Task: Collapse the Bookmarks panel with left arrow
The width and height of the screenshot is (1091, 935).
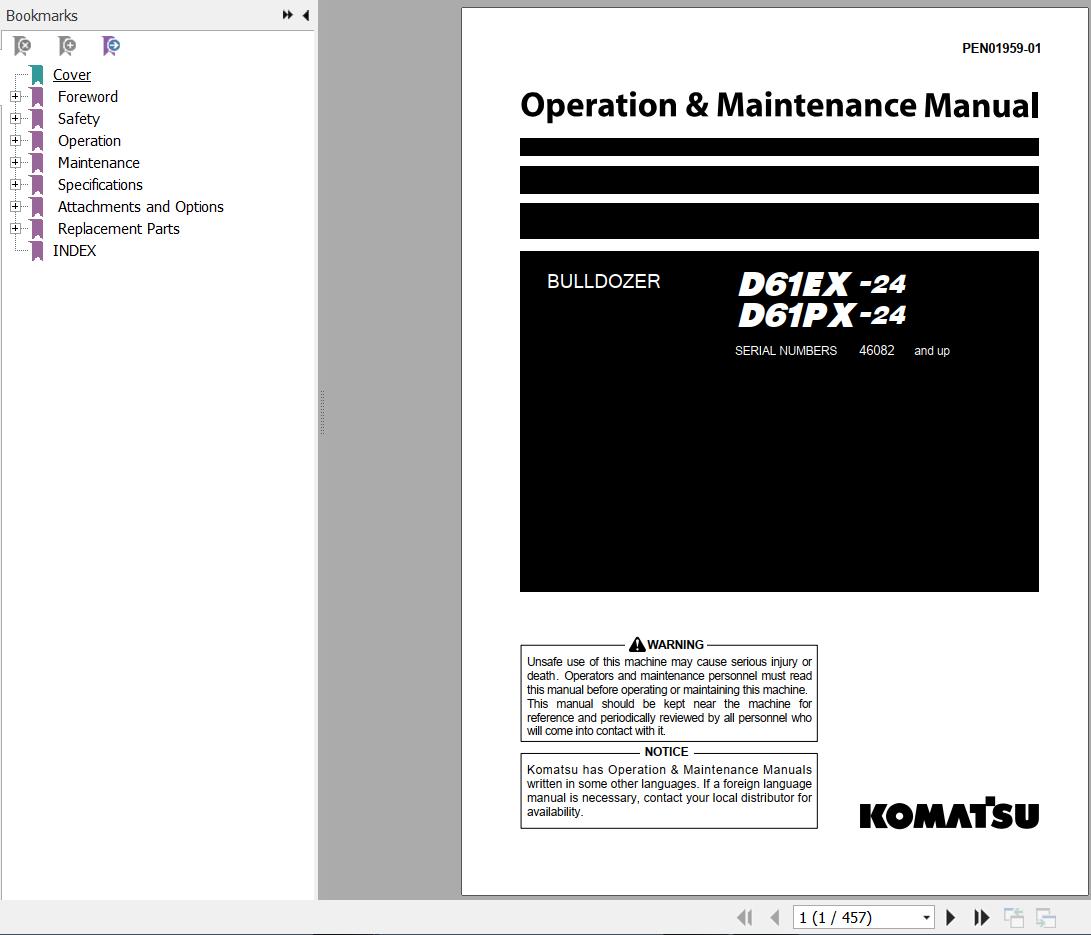Action: pos(305,15)
